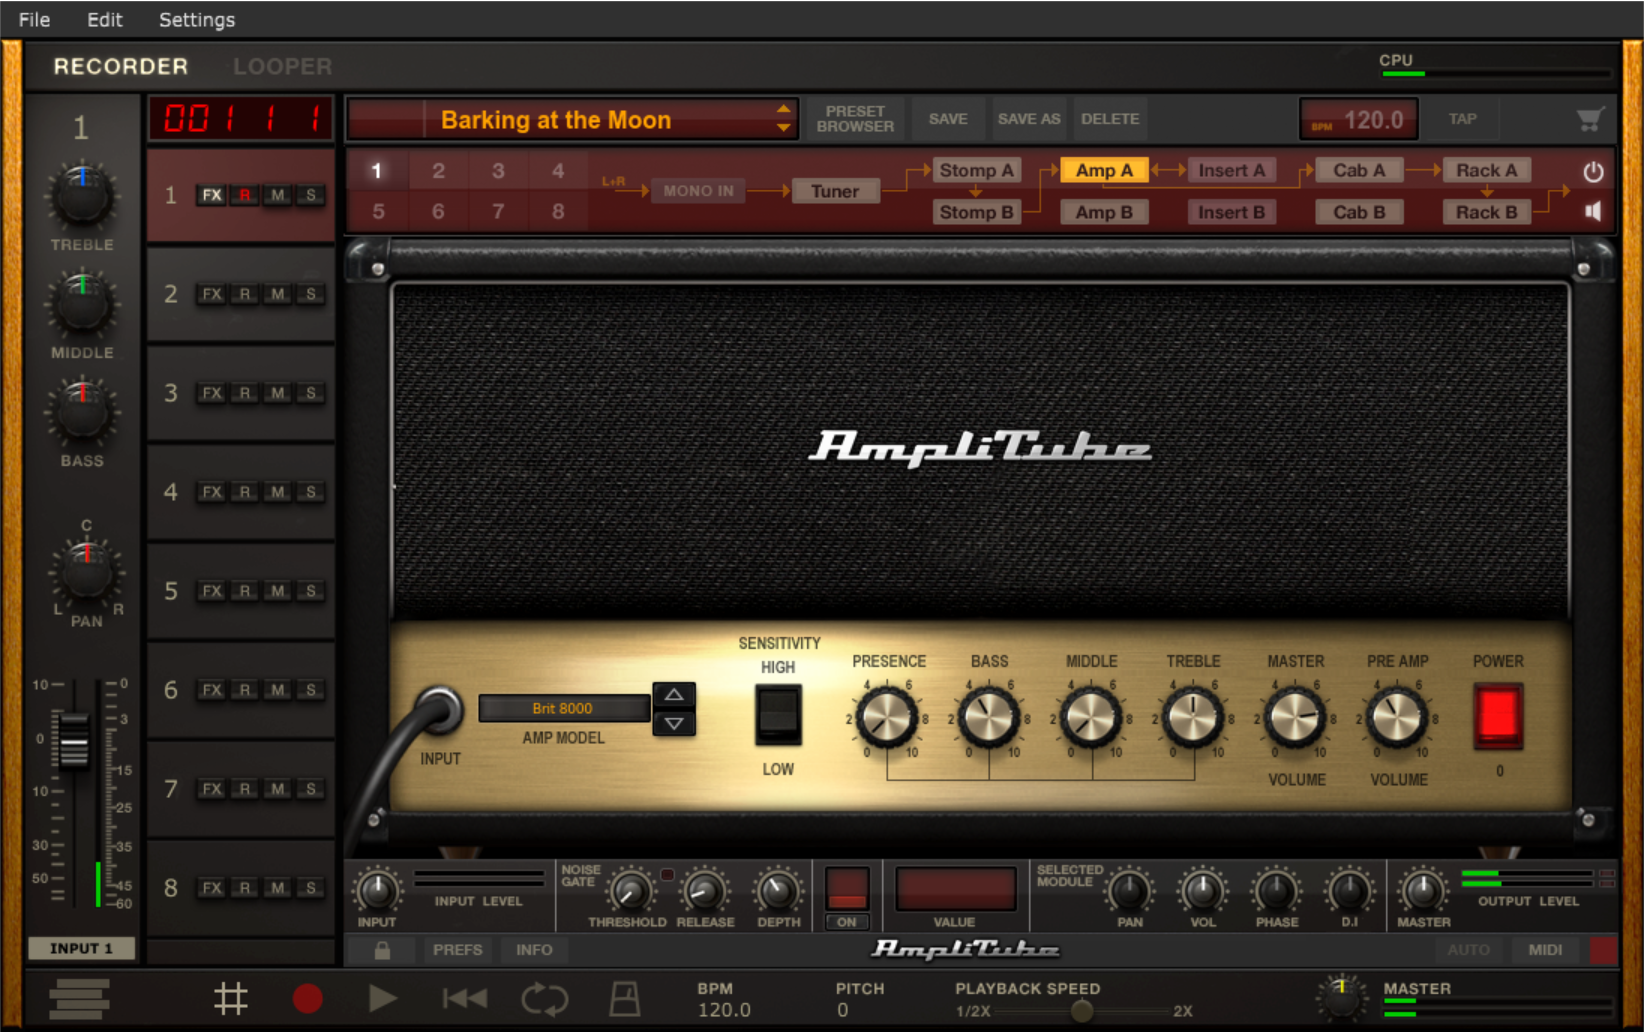Open the PREFS panel
1644x1032 pixels.
click(458, 950)
